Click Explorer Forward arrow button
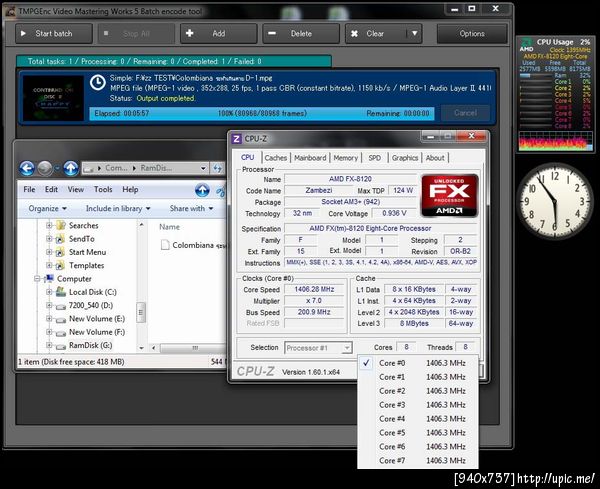Image resolution: width=600 pixels, height=489 pixels. pos(45,168)
